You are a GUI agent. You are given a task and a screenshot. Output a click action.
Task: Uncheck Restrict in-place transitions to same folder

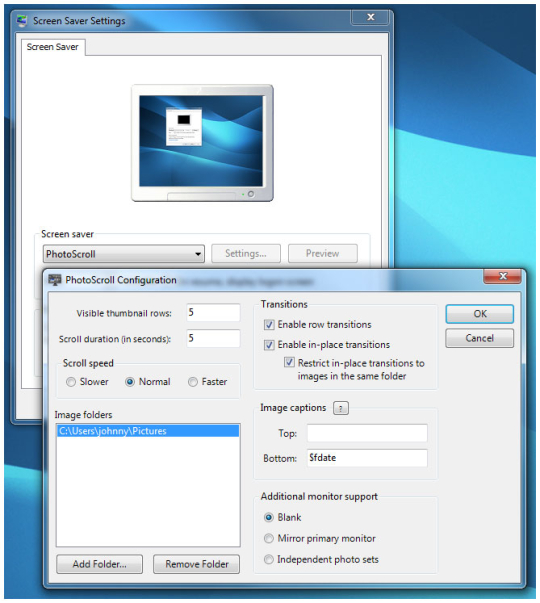(289, 362)
